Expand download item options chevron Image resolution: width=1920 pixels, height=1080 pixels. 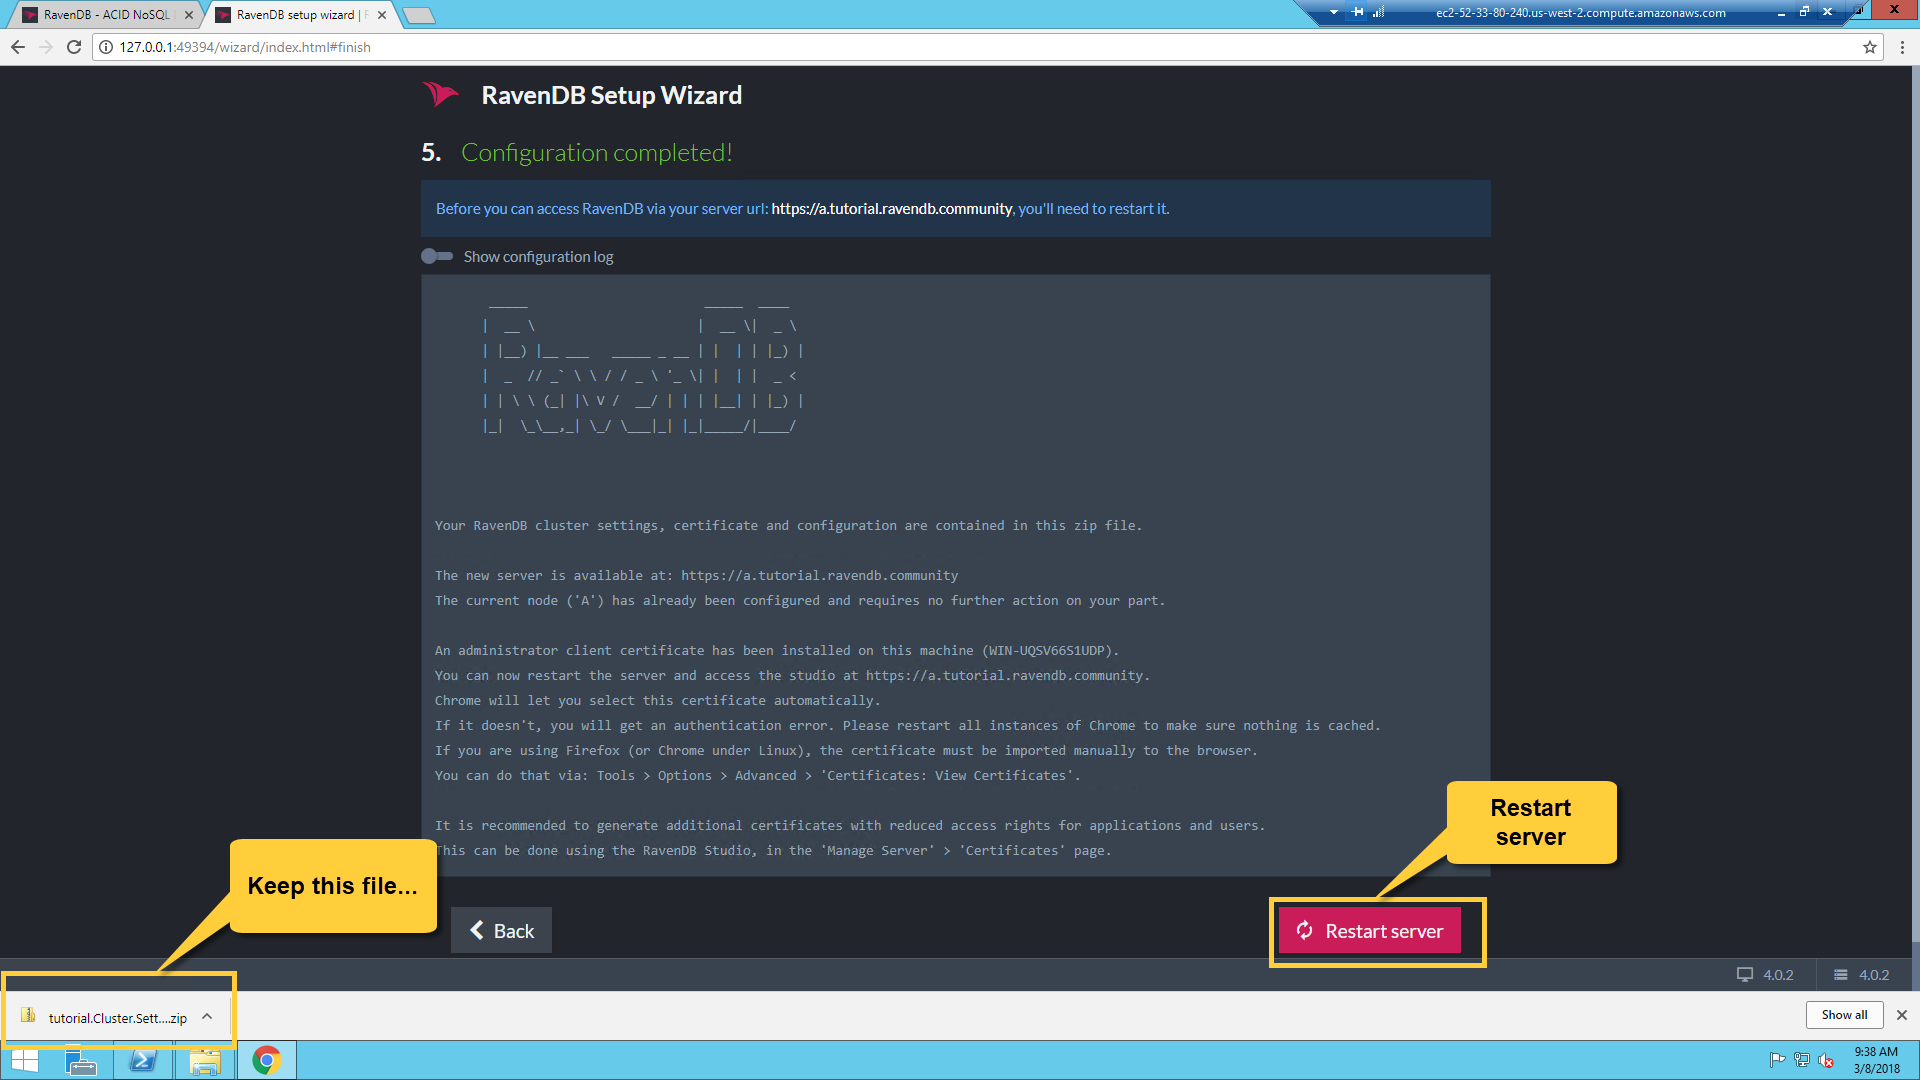point(207,1016)
